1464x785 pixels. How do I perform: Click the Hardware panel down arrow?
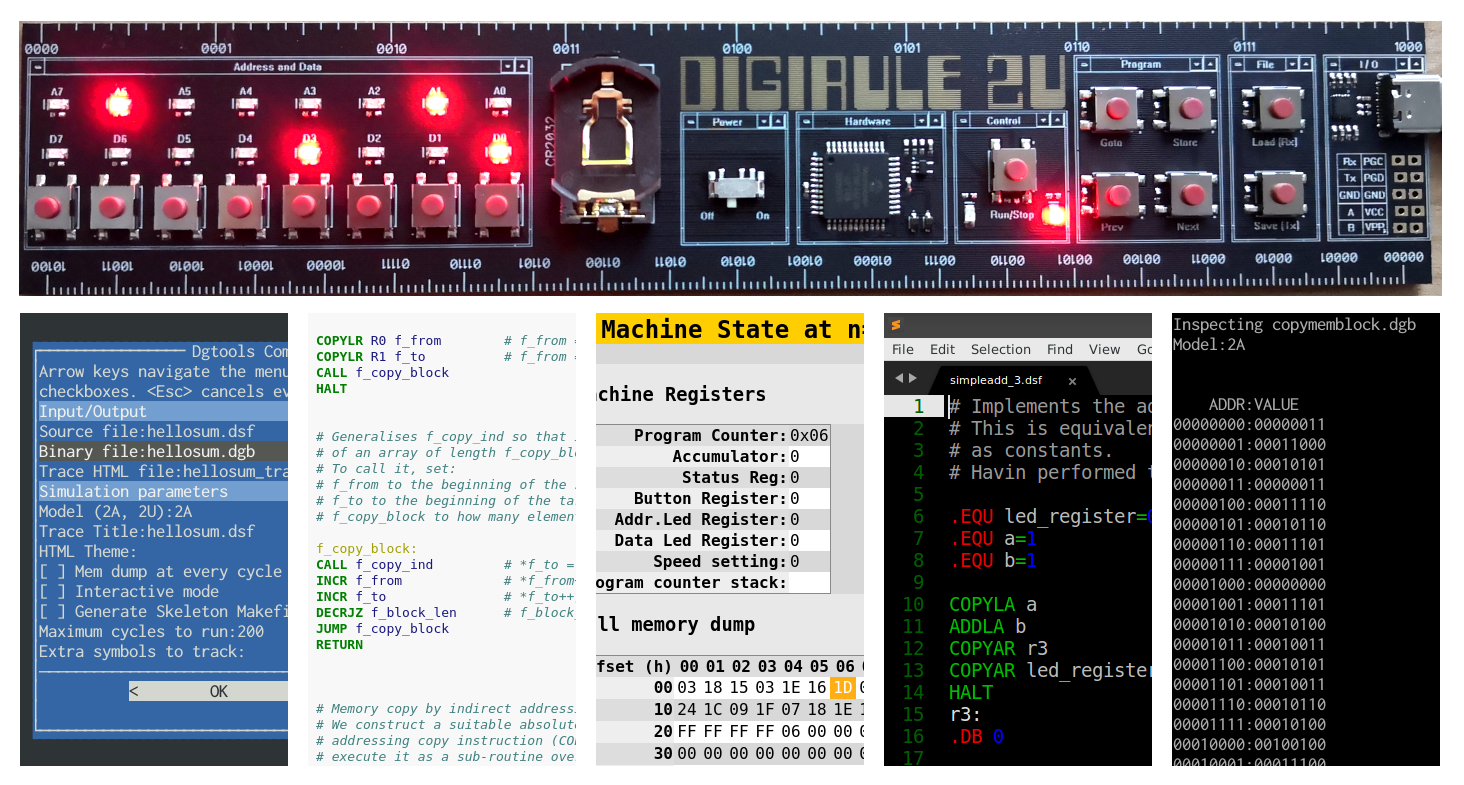919,121
